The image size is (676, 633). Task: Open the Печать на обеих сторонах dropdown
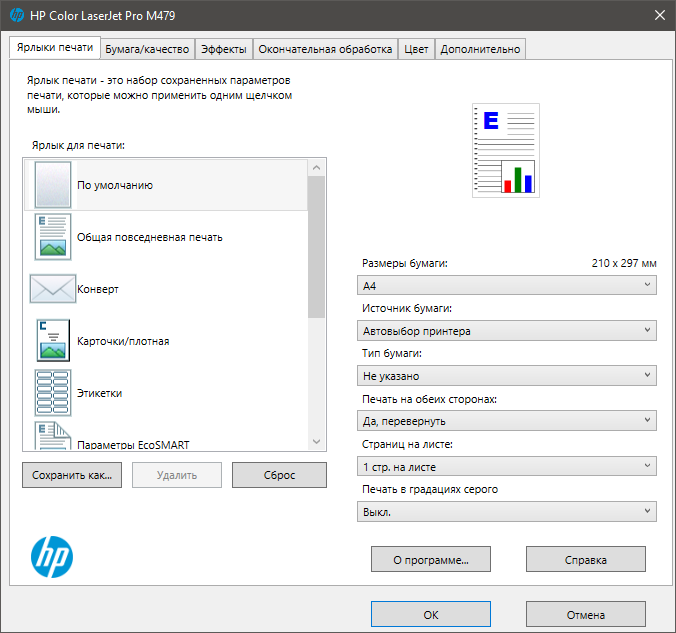click(x=507, y=421)
